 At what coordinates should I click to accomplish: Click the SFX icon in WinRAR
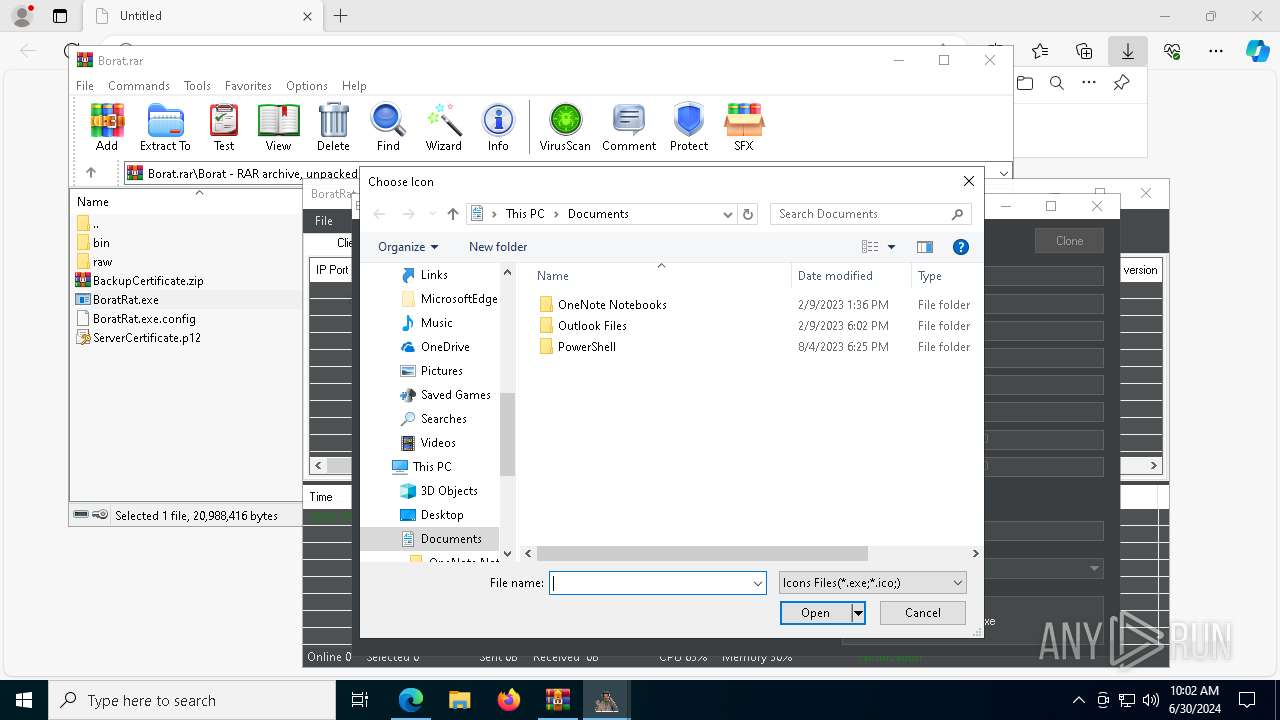pos(743,127)
